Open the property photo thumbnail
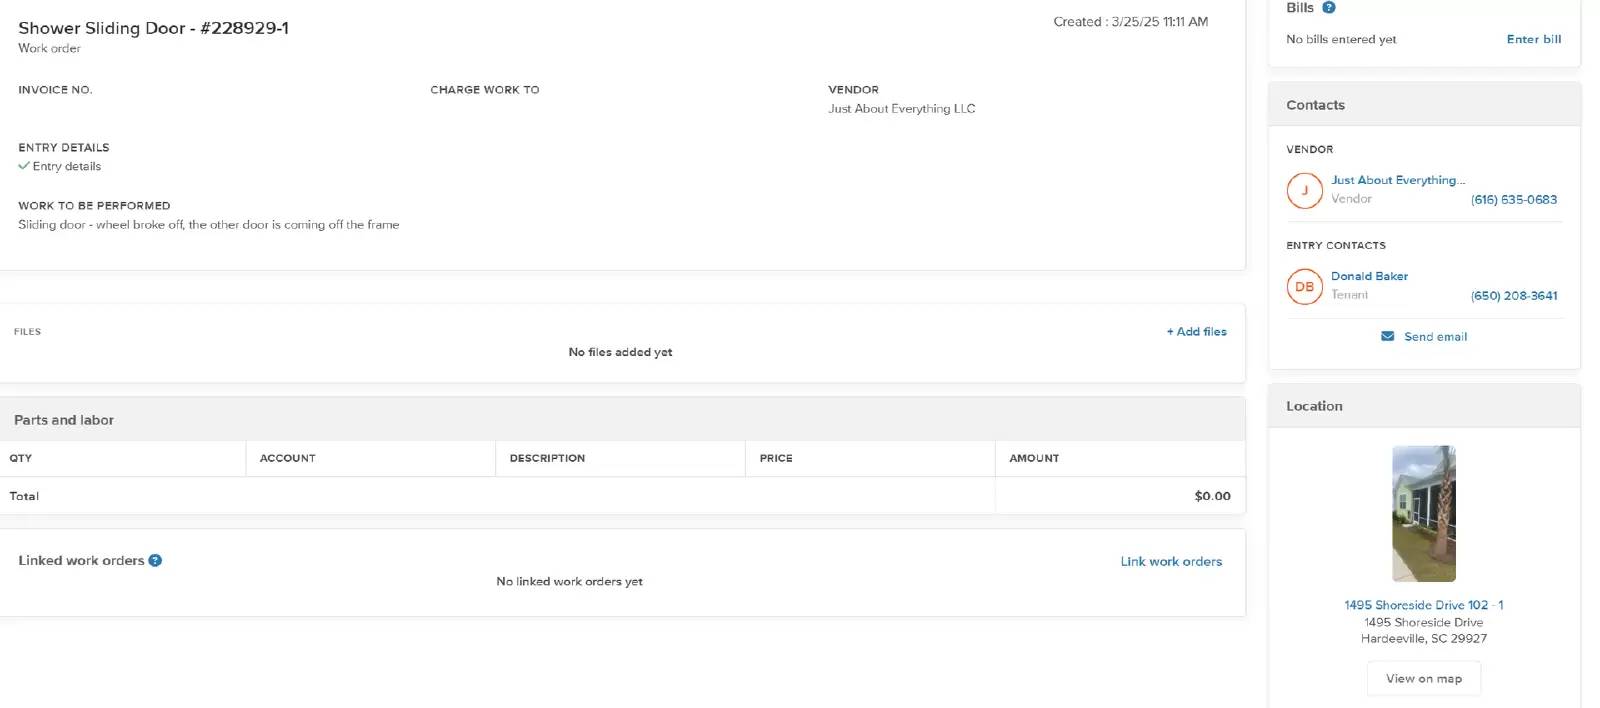The height and width of the screenshot is (708, 1600). pos(1423,513)
